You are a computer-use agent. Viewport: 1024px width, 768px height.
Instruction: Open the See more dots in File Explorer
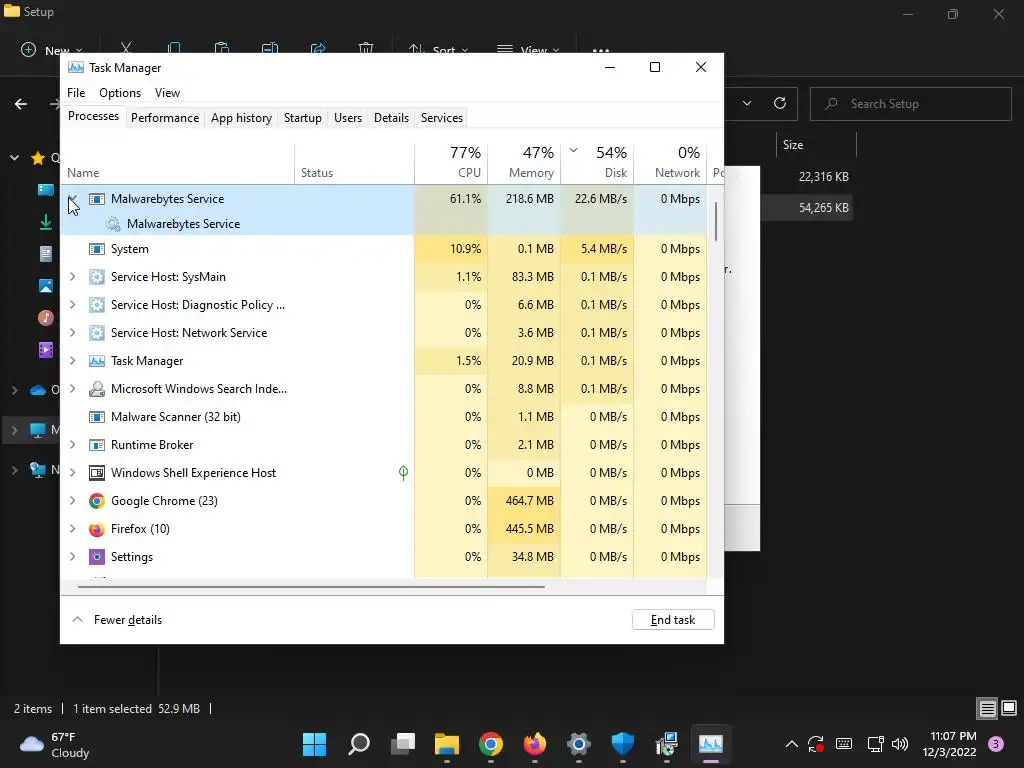[601, 50]
